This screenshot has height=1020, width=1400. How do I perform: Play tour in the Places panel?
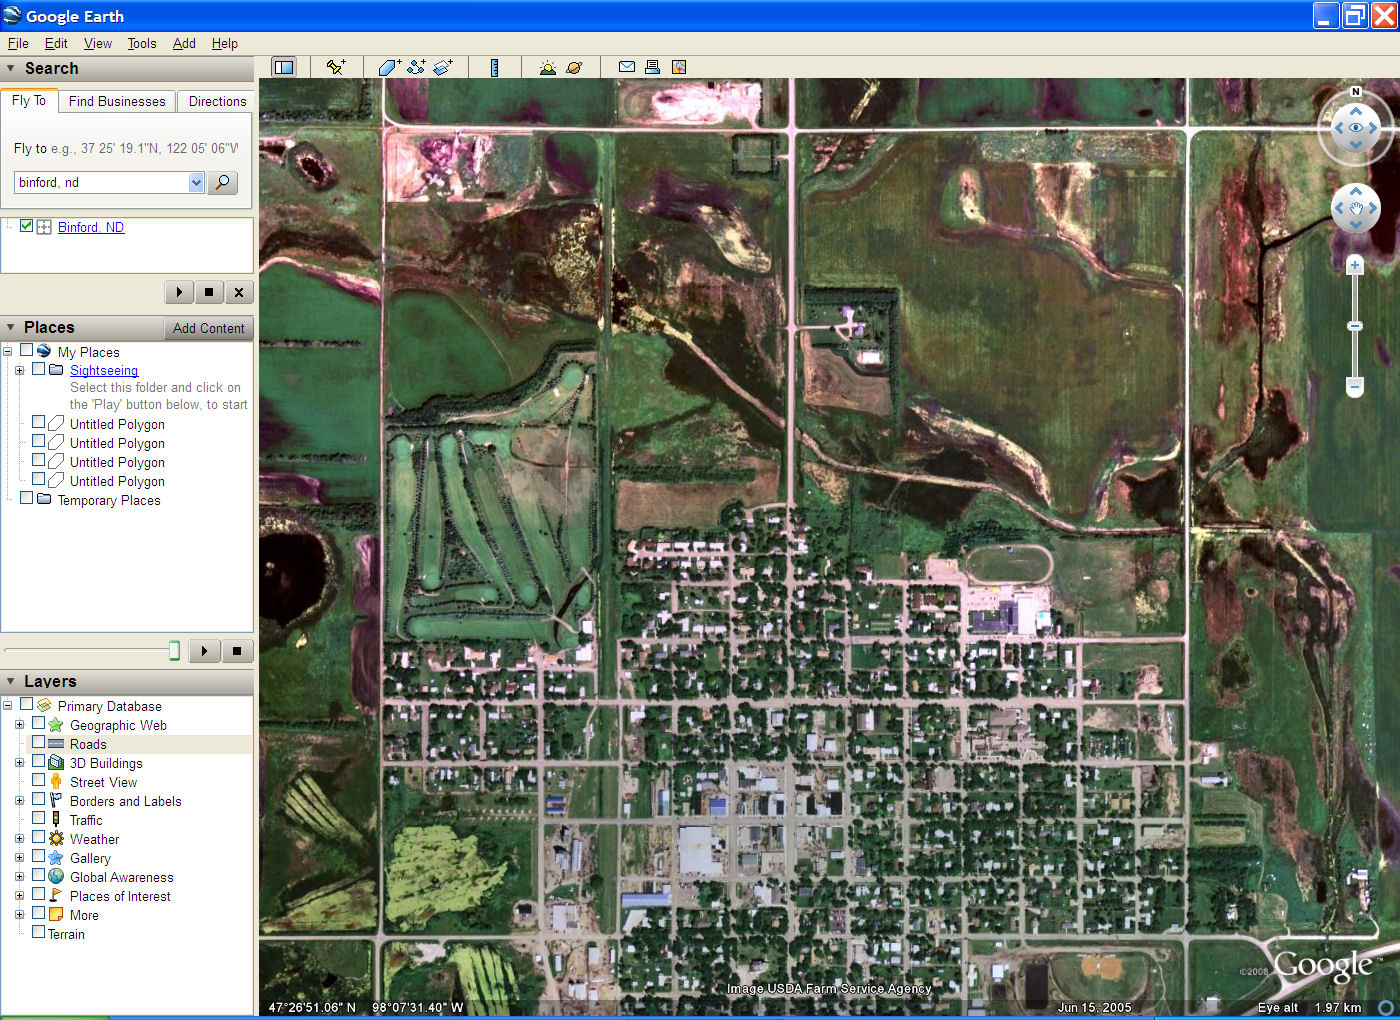pos(204,651)
